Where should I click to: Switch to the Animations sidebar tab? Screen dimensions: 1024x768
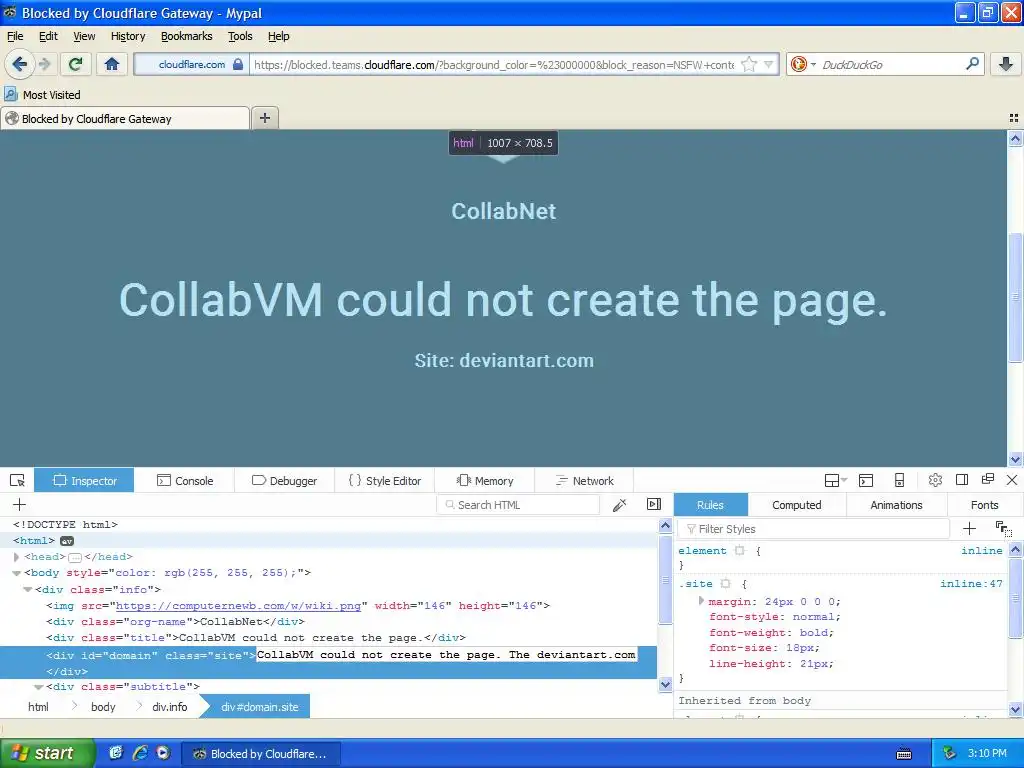tap(896, 505)
